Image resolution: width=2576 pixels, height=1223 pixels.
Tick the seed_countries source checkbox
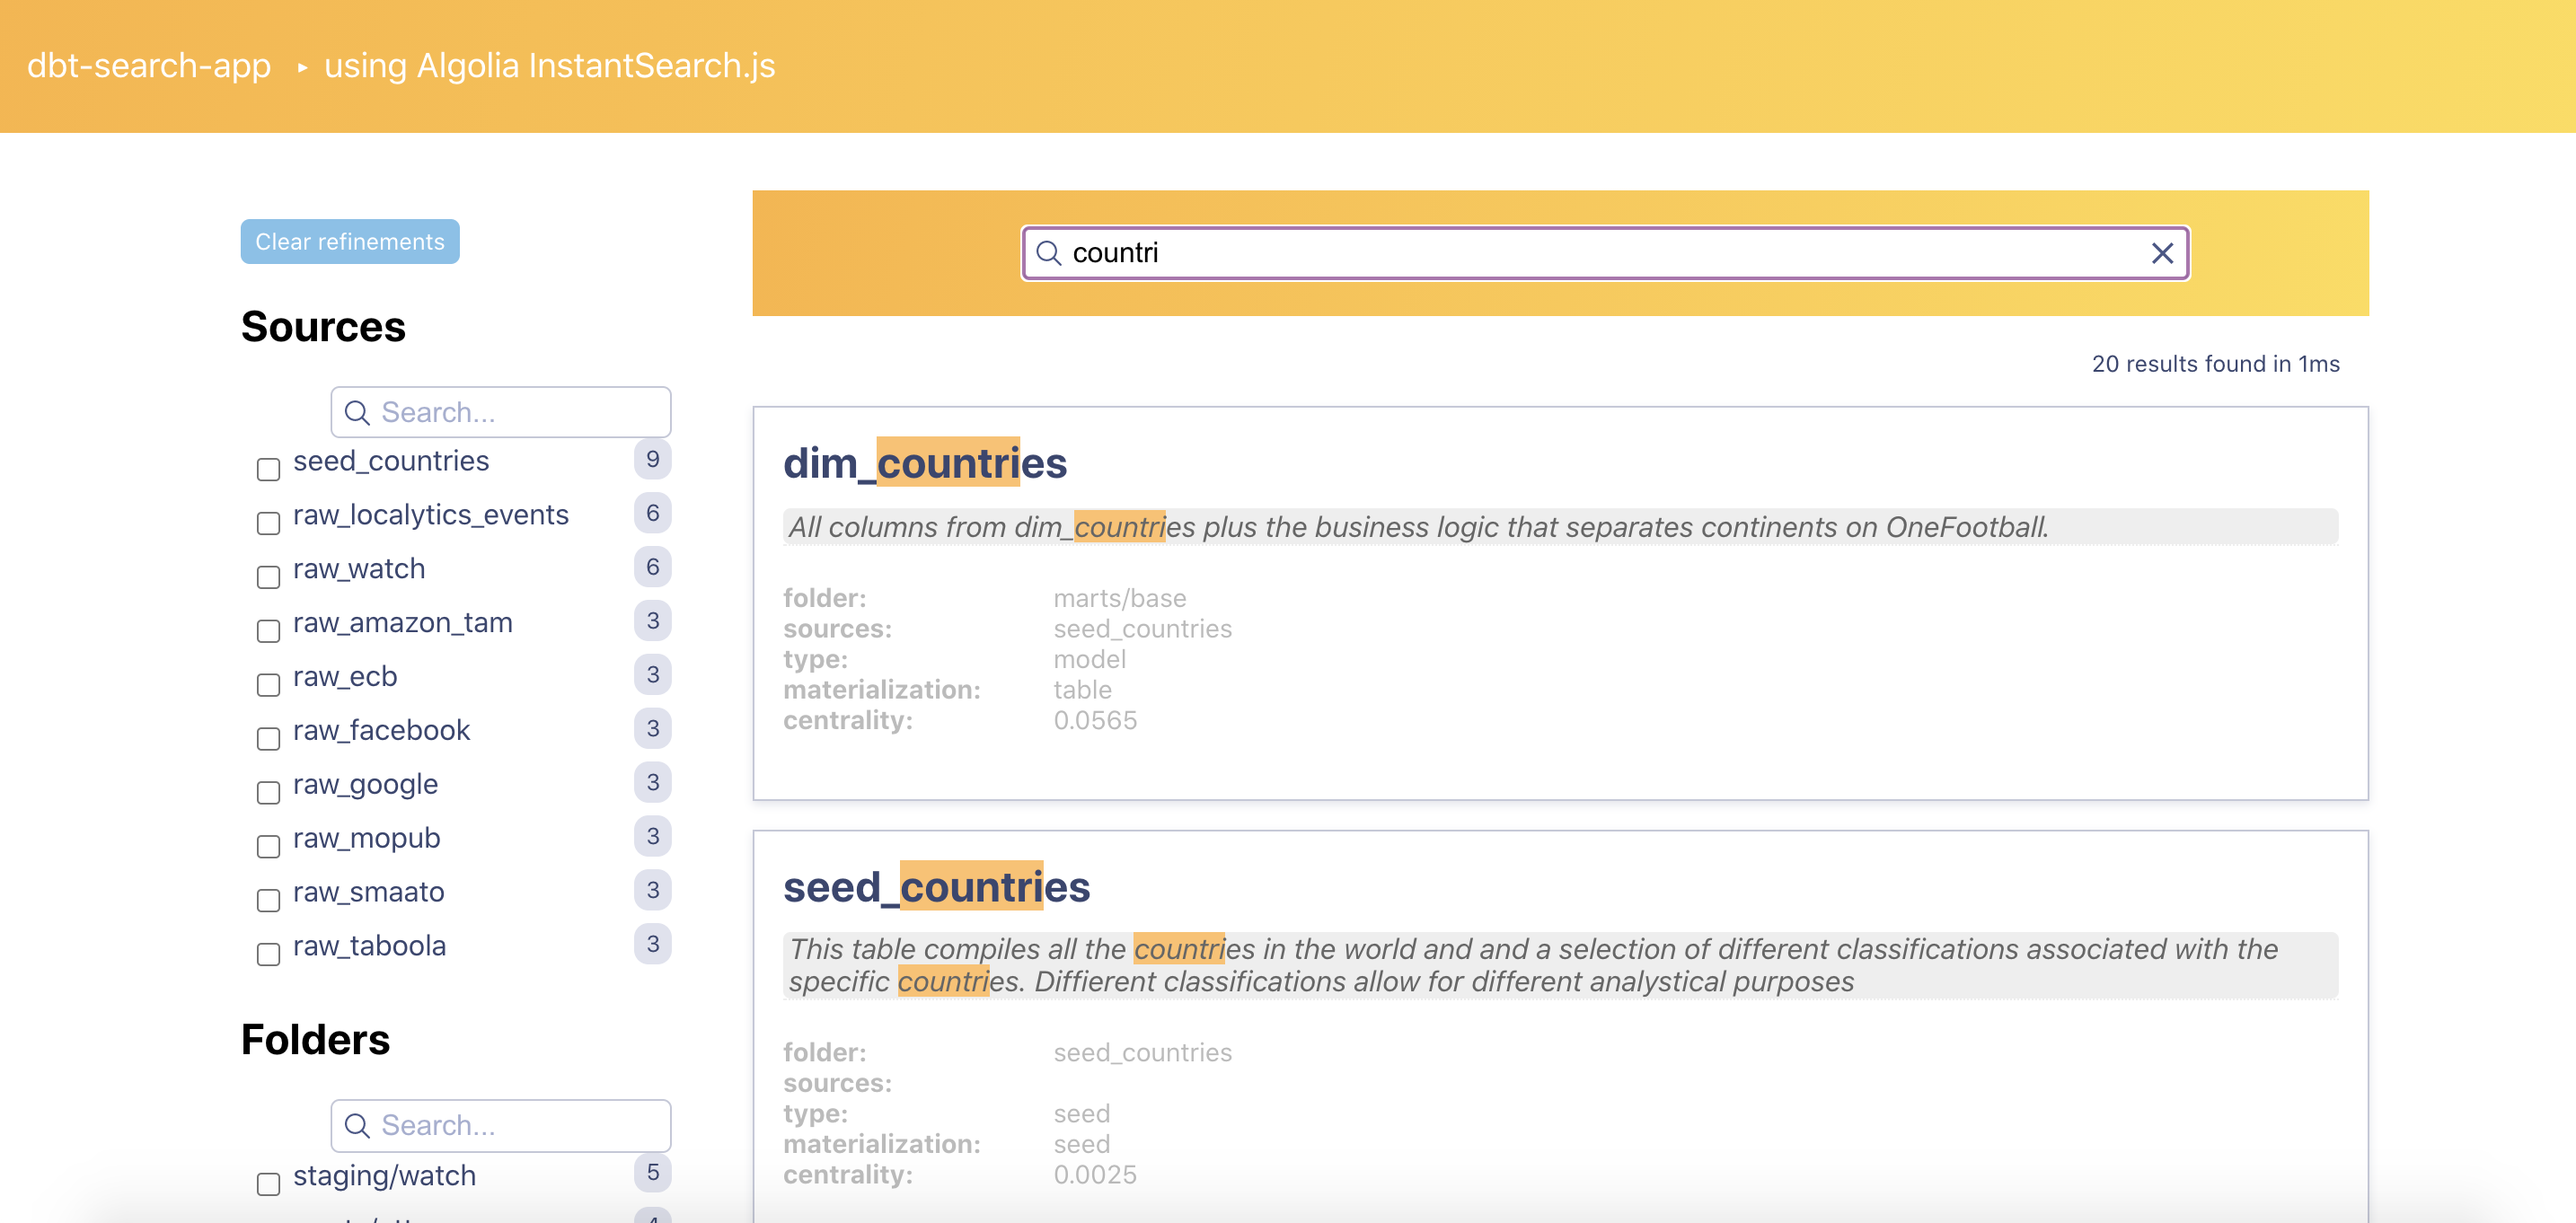pos(268,469)
